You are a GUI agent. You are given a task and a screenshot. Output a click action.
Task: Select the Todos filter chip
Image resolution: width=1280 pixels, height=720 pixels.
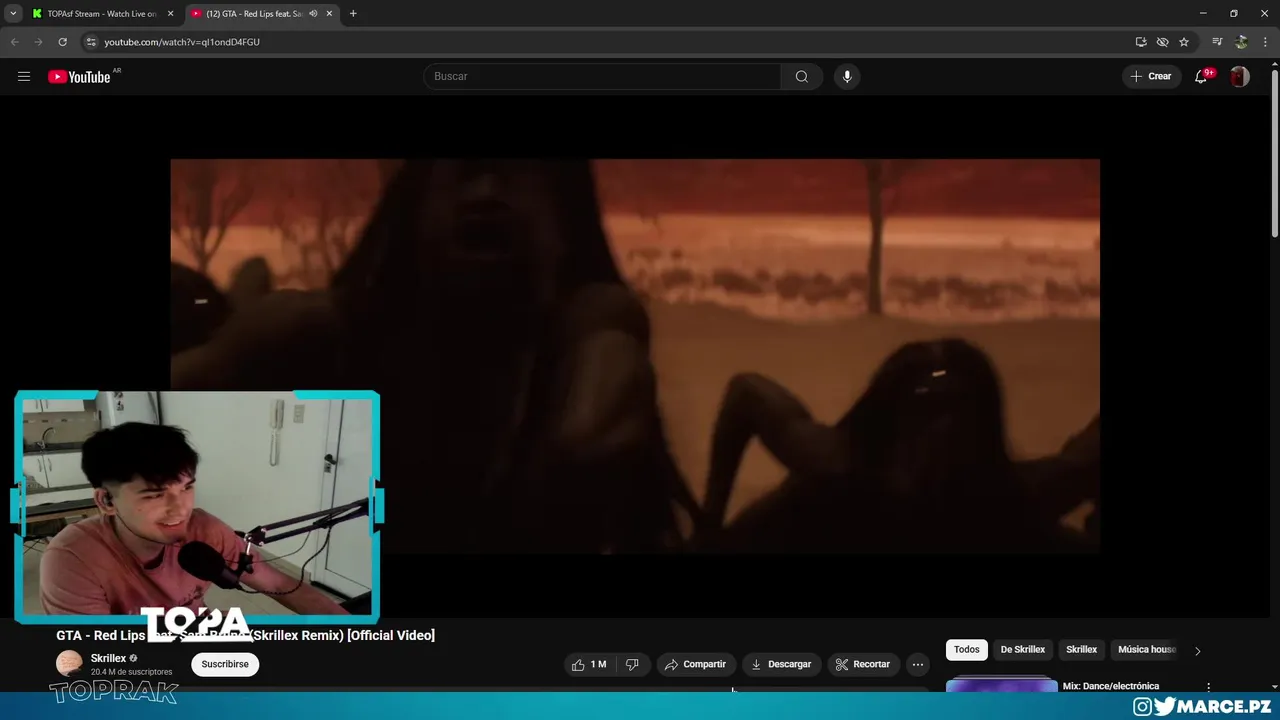point(967,650)
